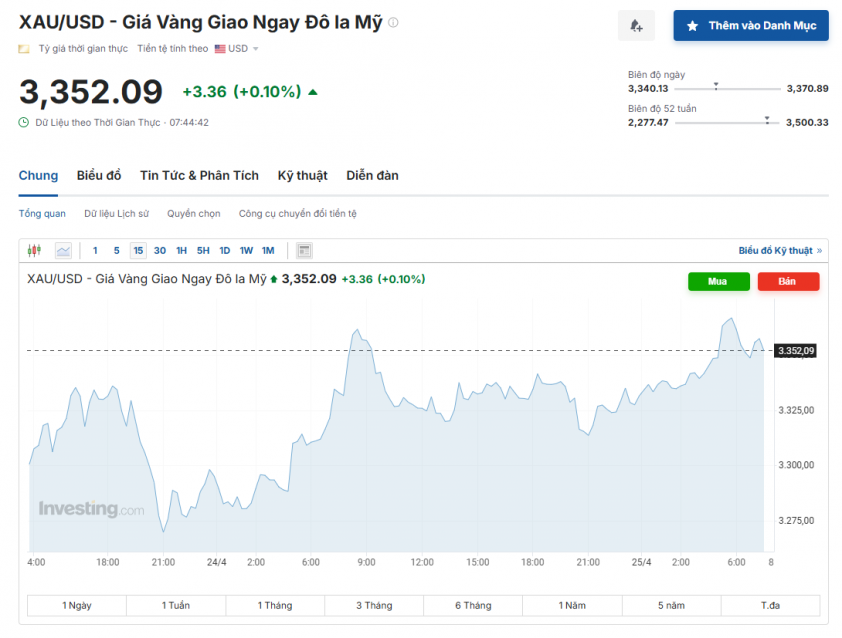Select the 15 minute interval

pyautogui.click(x=138, y=251)
